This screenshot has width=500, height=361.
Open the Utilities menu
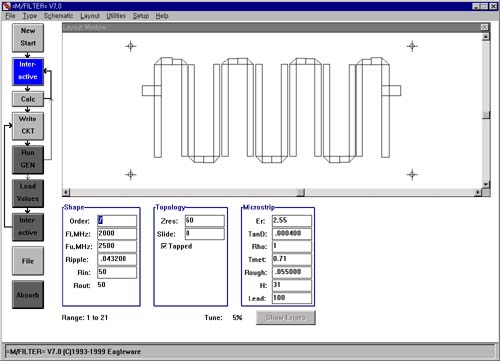[116, 16]
